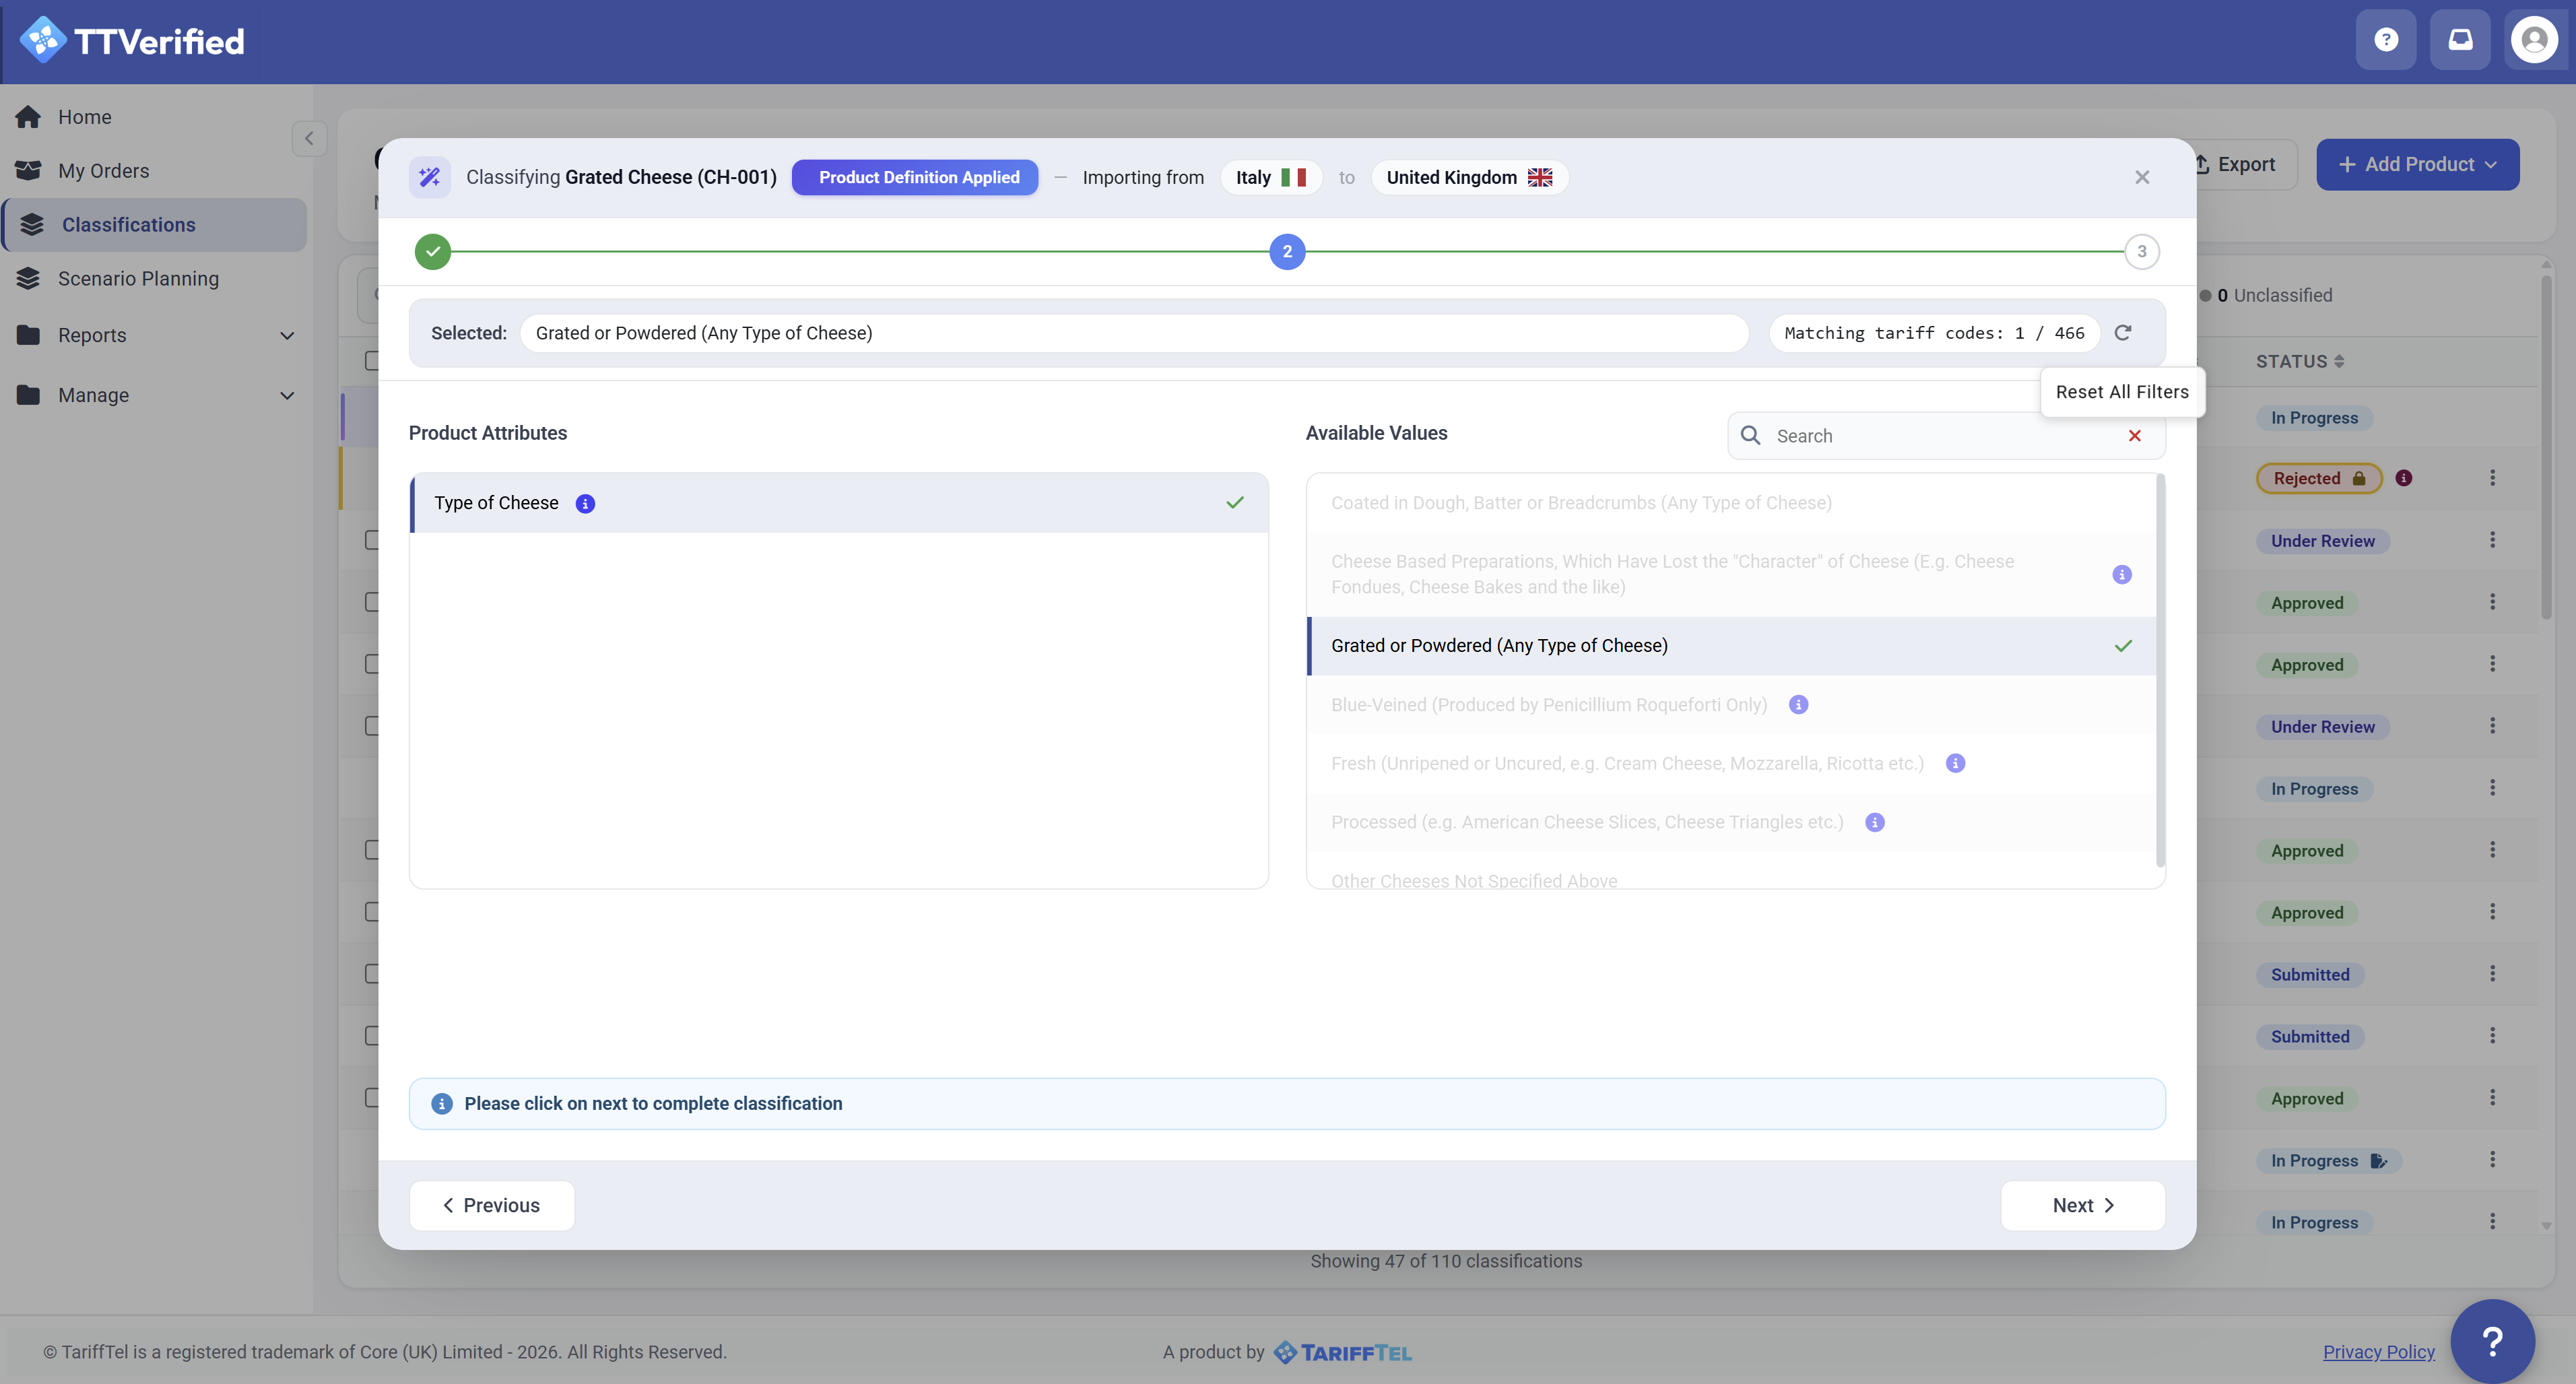This screenshot has height=1384, width=2576.
Task: Open row menu for last In Progress row
Action: (2492, 1222)
